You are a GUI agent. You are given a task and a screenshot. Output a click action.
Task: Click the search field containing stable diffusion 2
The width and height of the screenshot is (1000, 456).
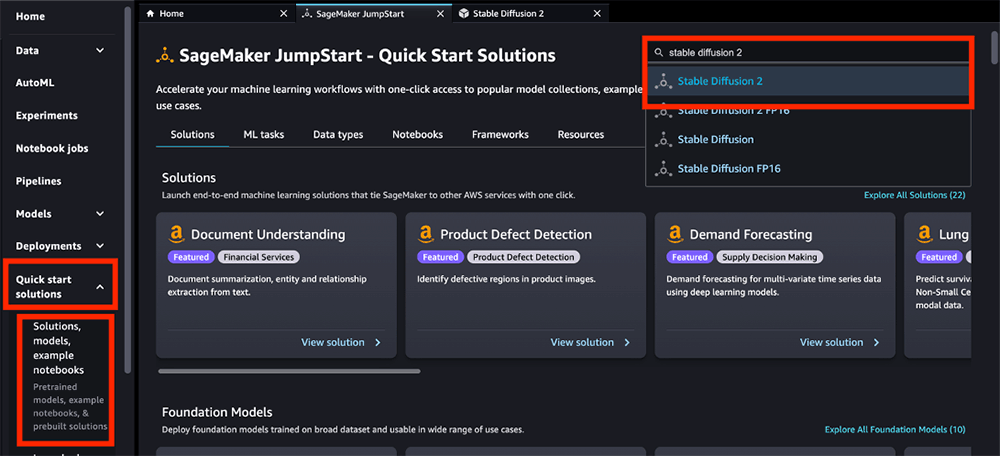click(809, 53)
